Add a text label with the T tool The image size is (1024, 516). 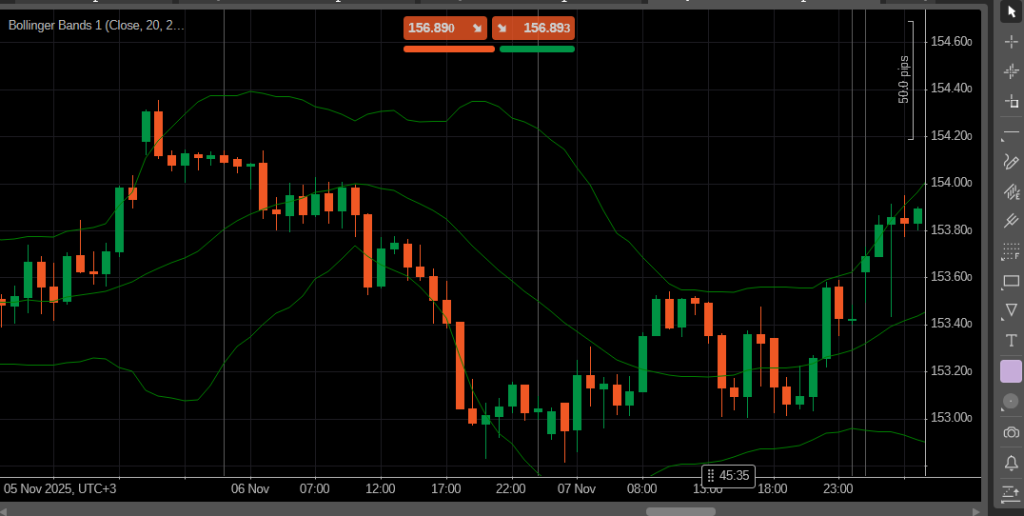click(x=1011, y=342)
